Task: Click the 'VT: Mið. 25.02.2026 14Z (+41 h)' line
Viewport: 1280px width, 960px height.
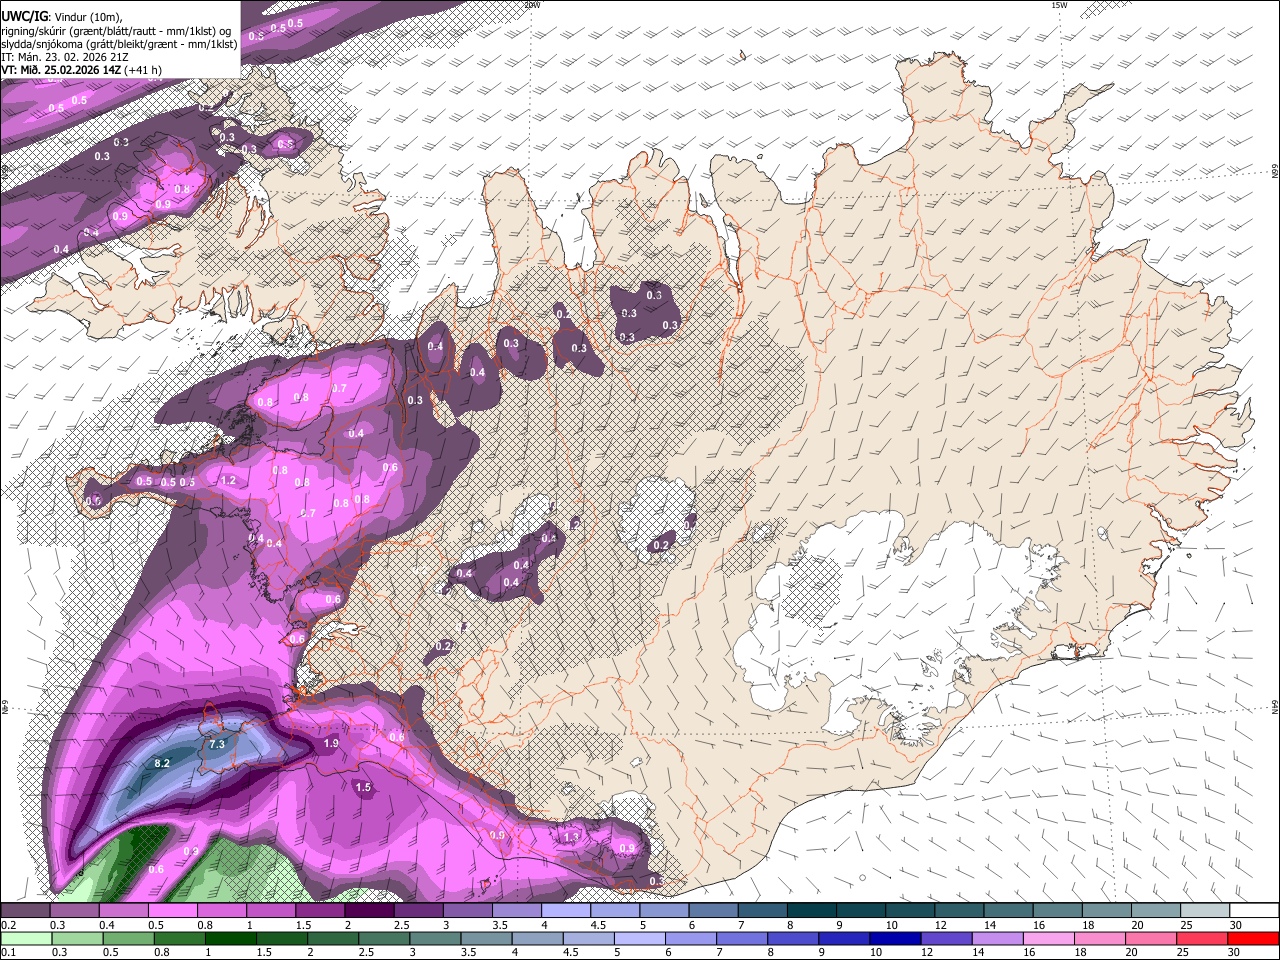Action: pos(82,70)
